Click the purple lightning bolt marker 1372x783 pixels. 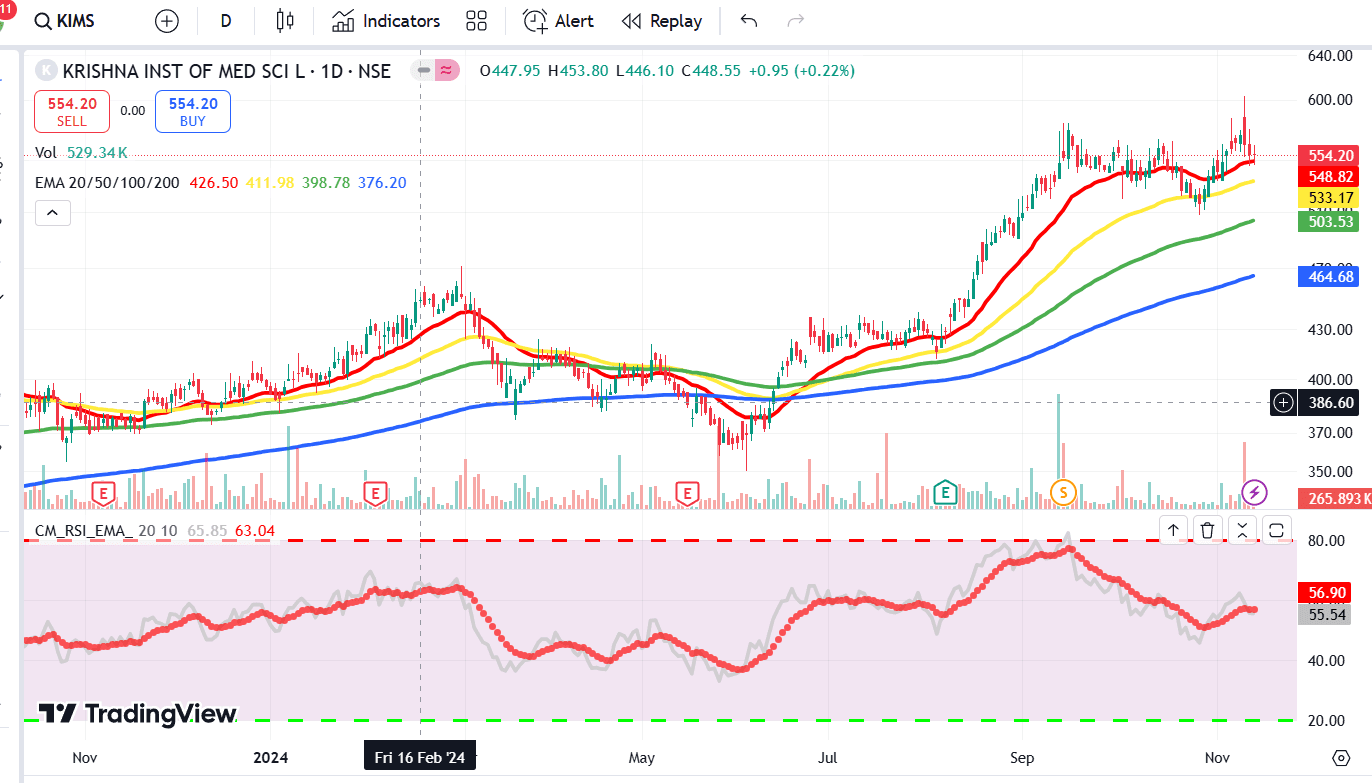tap(1254, 491)
